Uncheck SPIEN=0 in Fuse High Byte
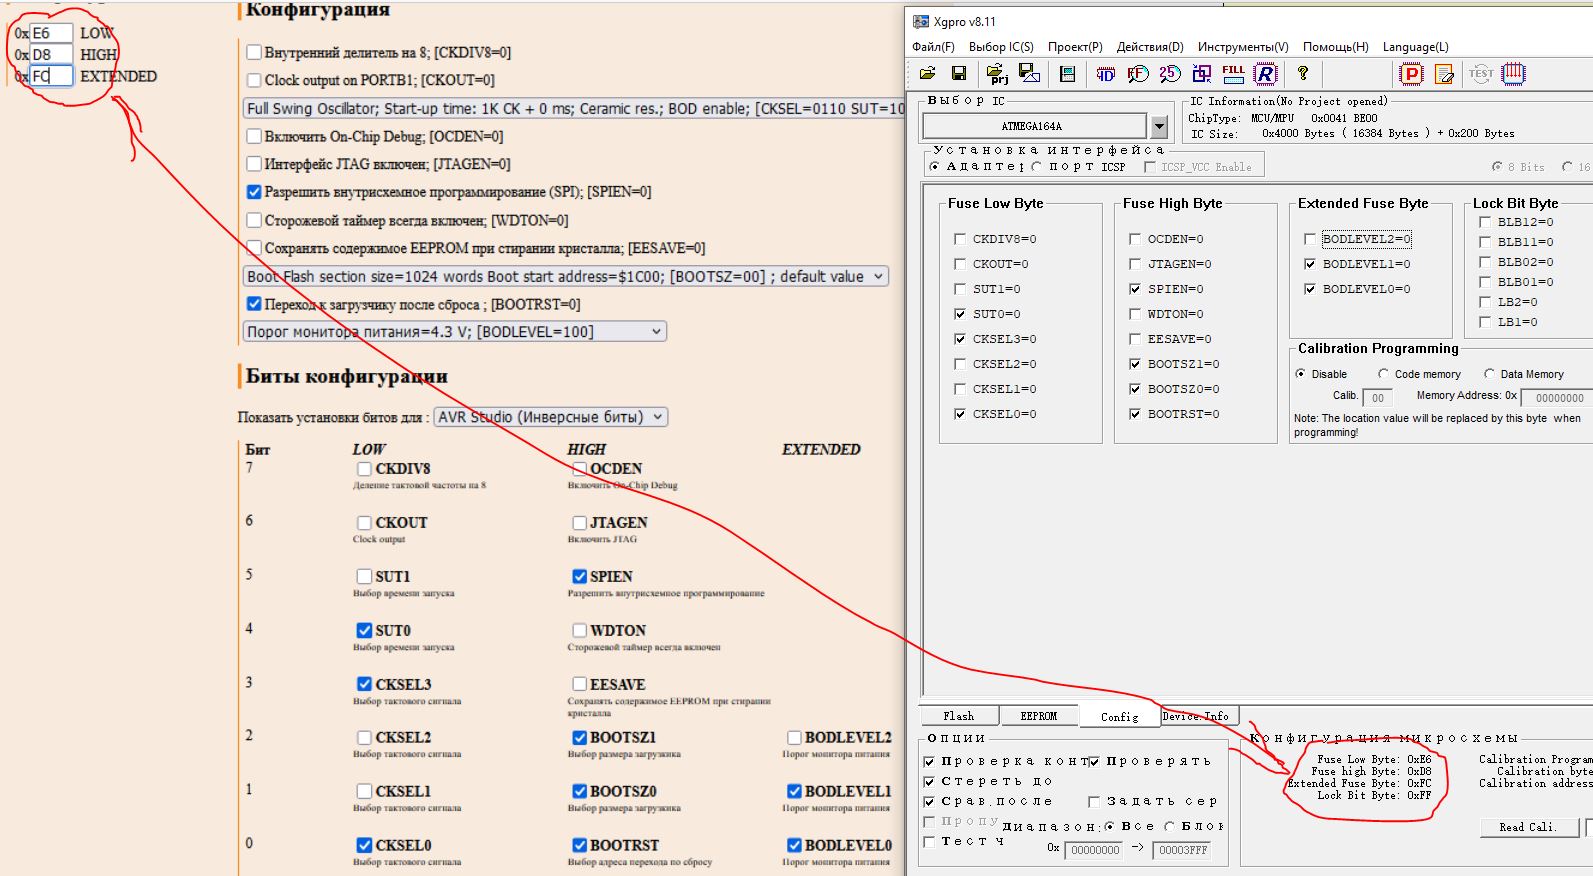 pyautogui.click(x=1135, y=289)
